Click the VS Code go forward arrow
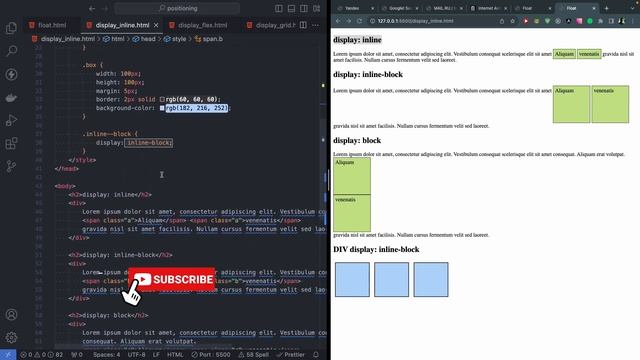Screen dimensions: 640x360 105,8
